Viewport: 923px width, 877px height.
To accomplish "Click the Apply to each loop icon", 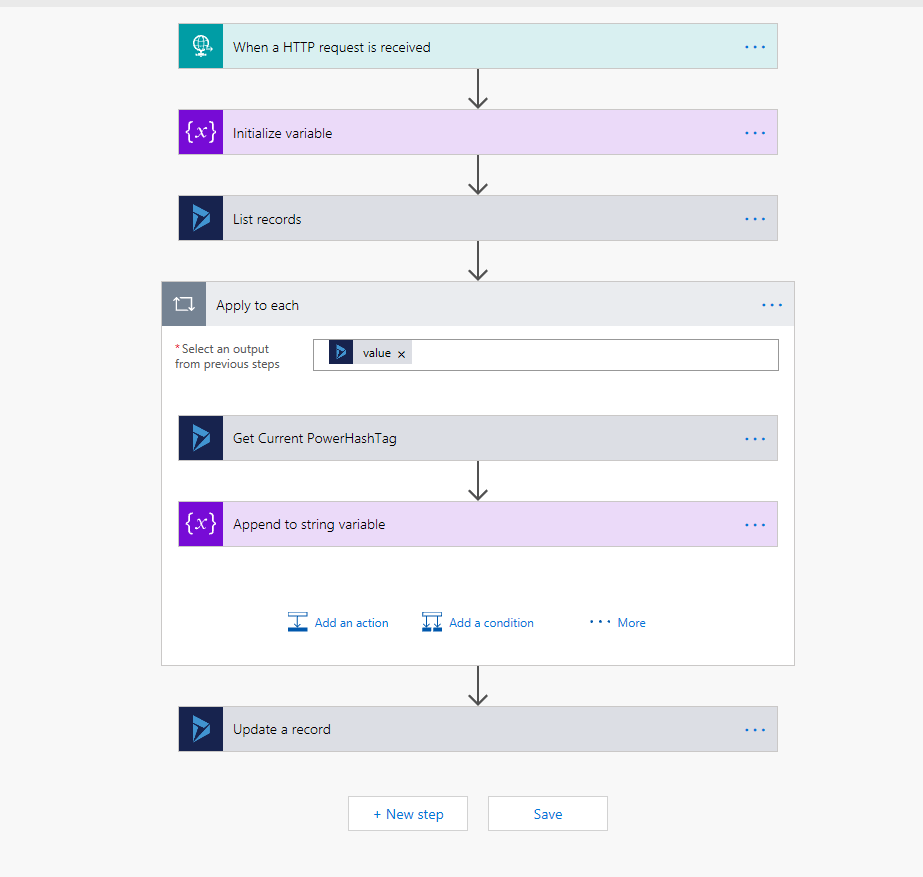I will point(184,305).
